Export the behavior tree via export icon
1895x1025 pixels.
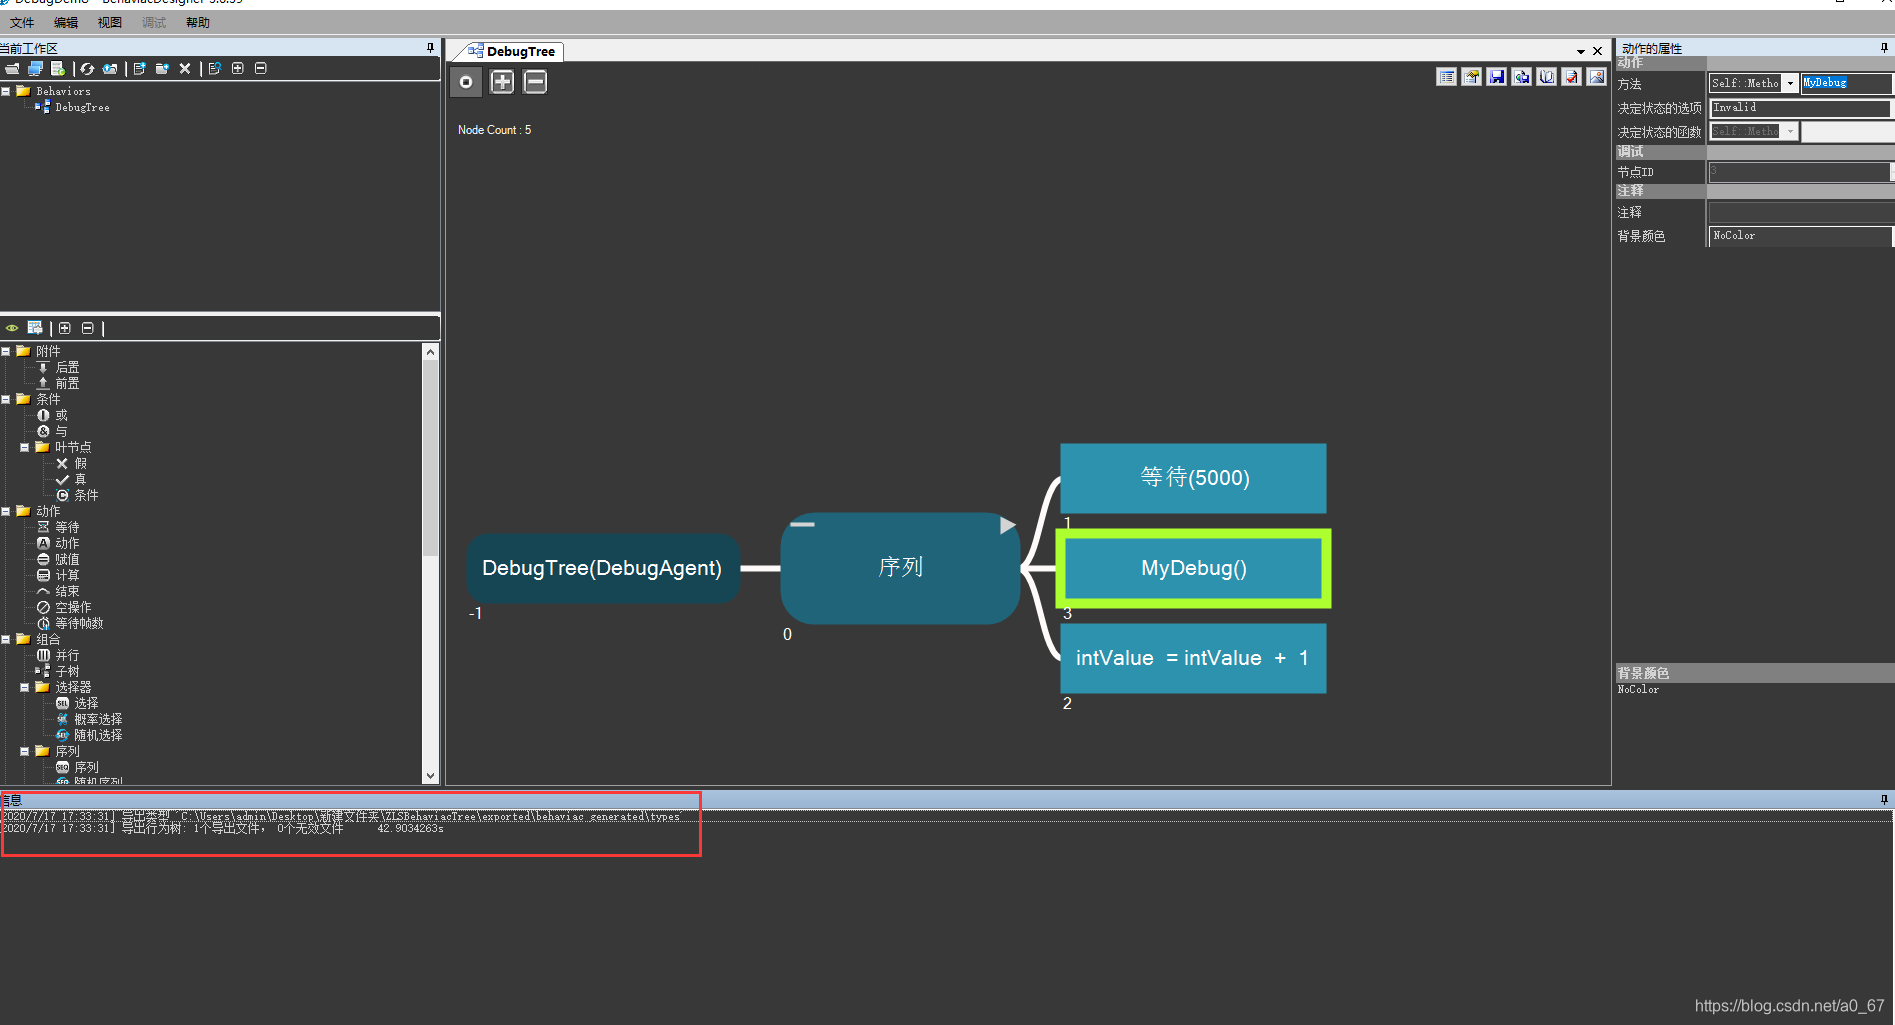(1521, 77)
